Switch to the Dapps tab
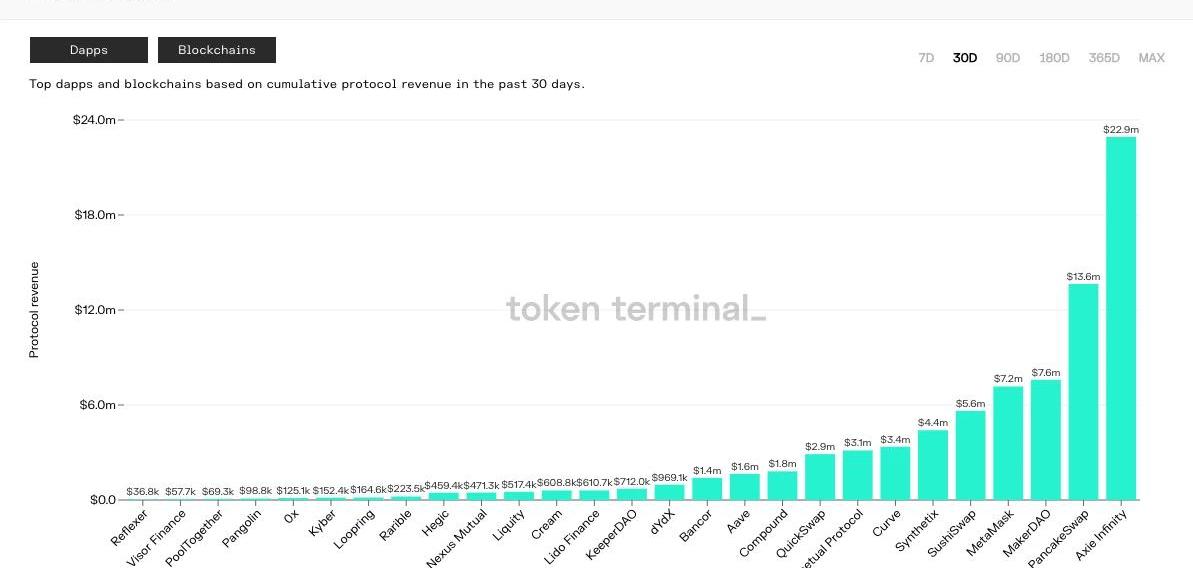This screenshot has width=1193, height=568. pyautogui.click(x=88, y=50)
